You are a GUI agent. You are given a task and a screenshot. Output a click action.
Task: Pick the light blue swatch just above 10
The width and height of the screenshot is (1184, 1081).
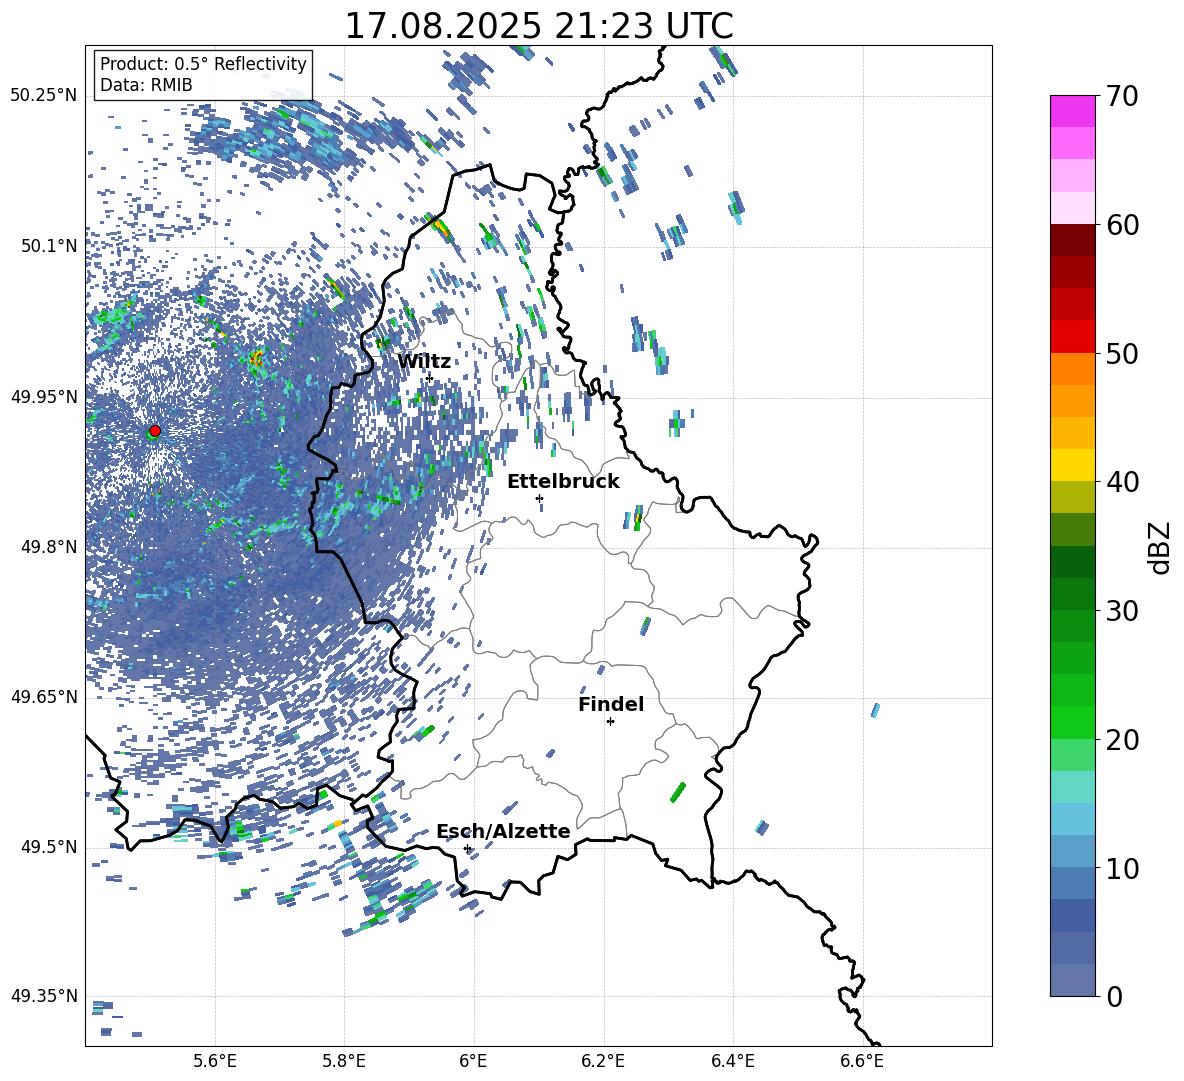pos(1072,852)
